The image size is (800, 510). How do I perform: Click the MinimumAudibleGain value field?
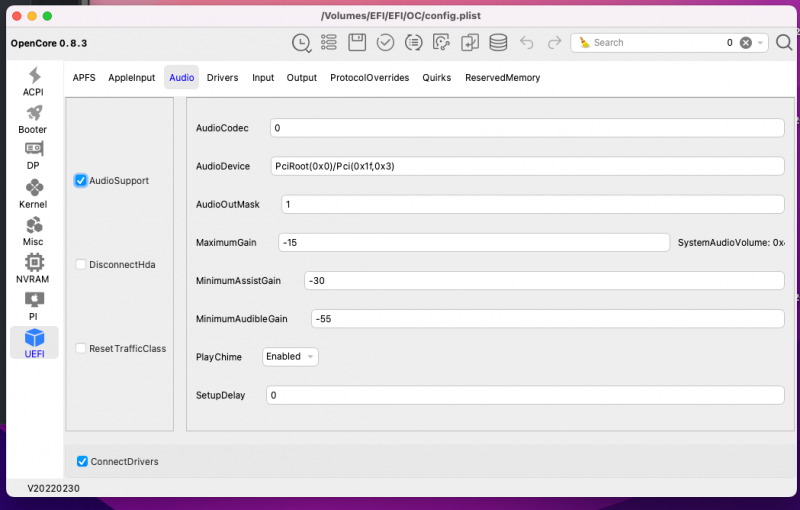click(547, 319)
